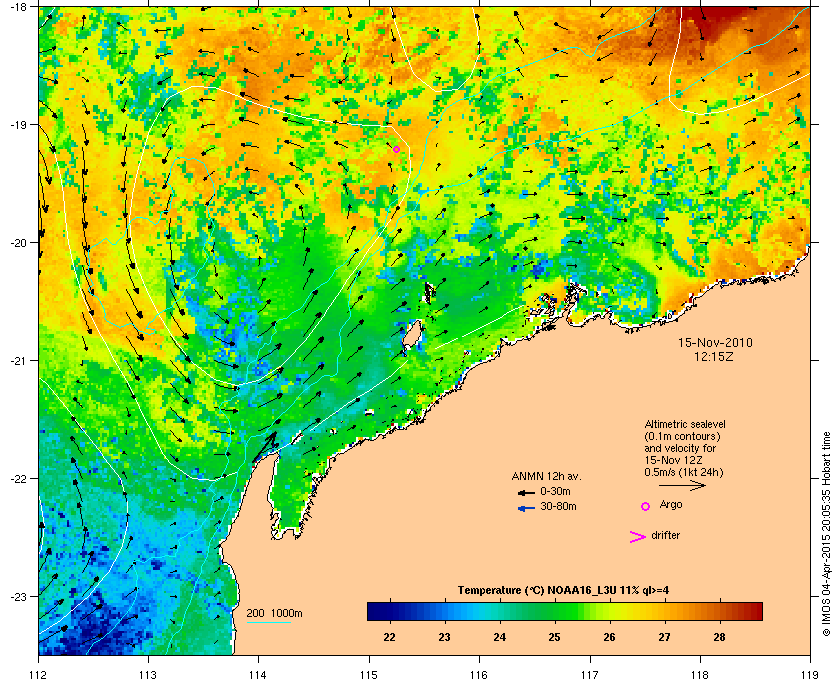
Task: Click the 'Argo' legend label
Action: [671, 505]
